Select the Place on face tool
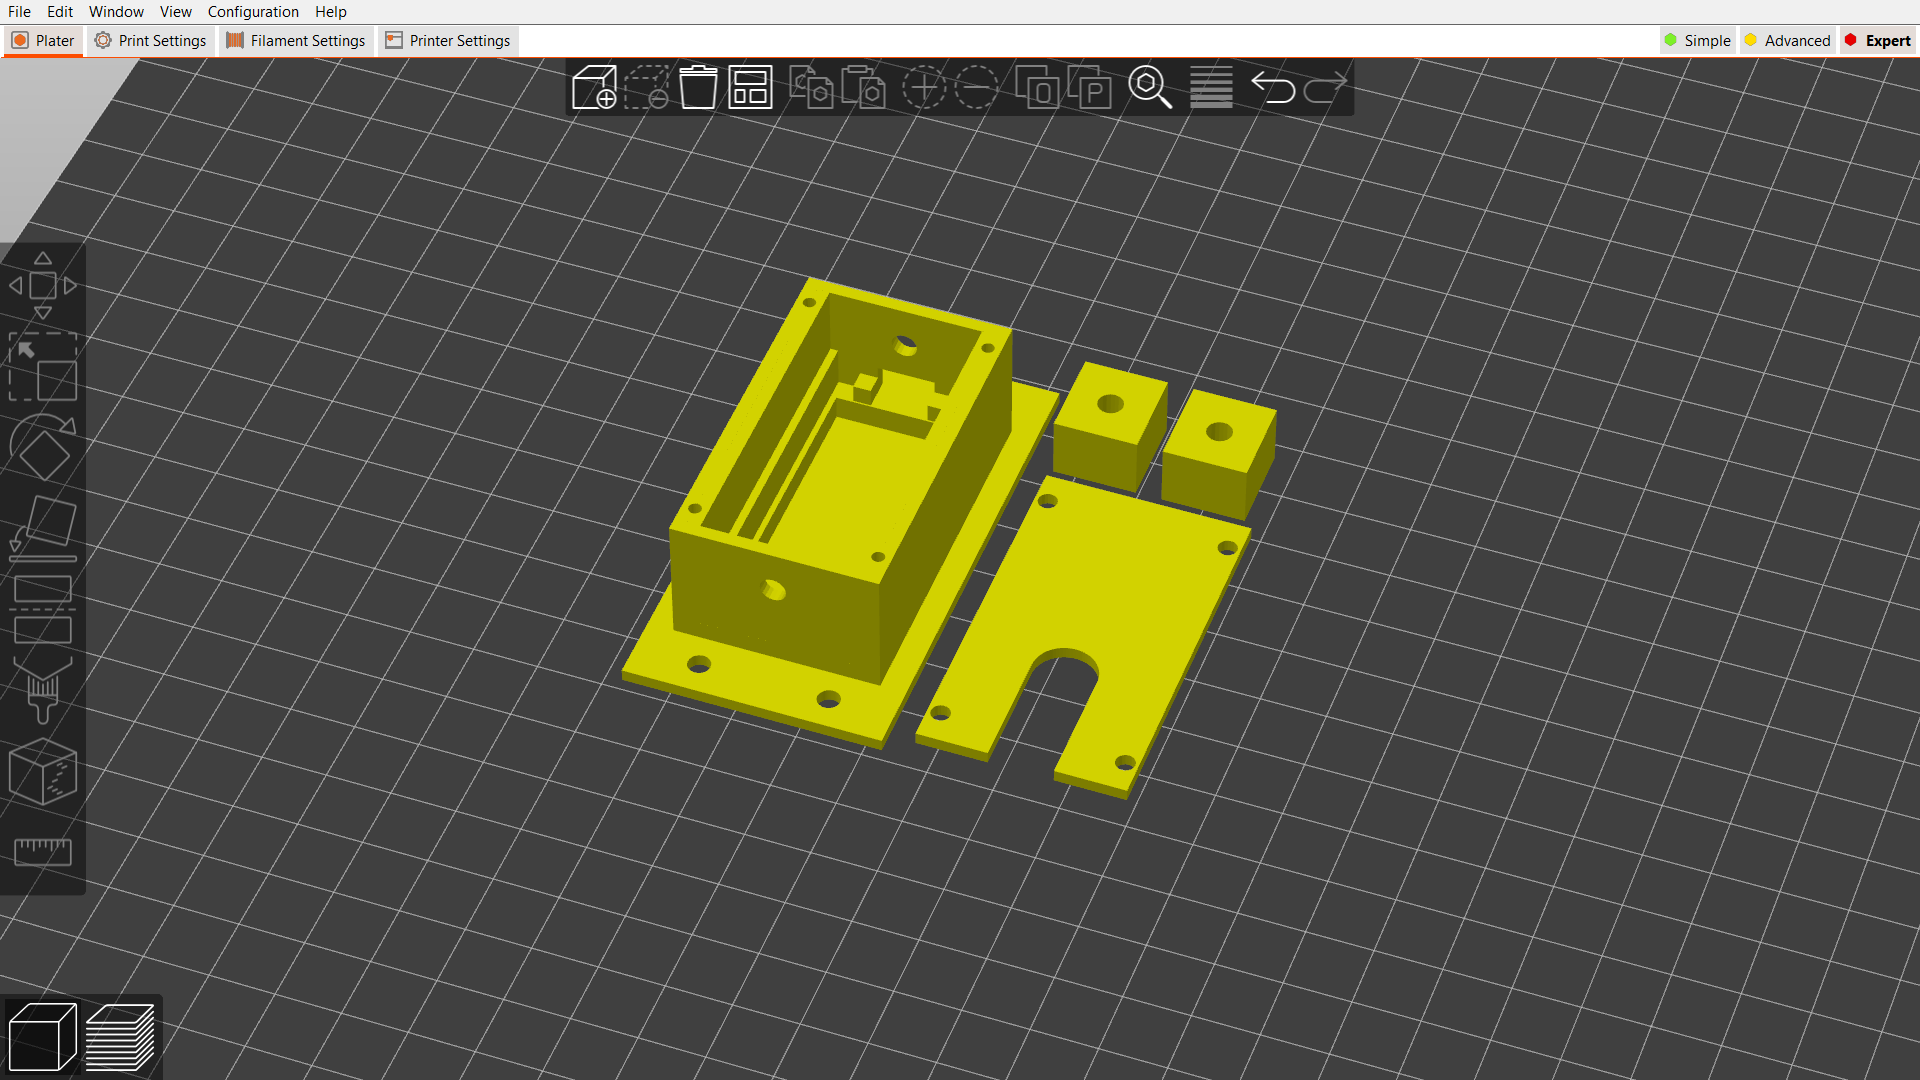The image size is (1920, 1080). coord(42,525)
